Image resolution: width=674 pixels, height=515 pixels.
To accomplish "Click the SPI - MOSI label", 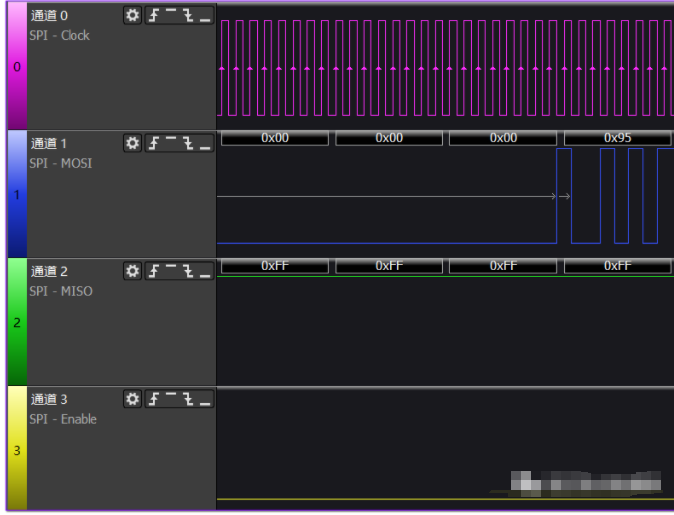I will pos(61,163).
